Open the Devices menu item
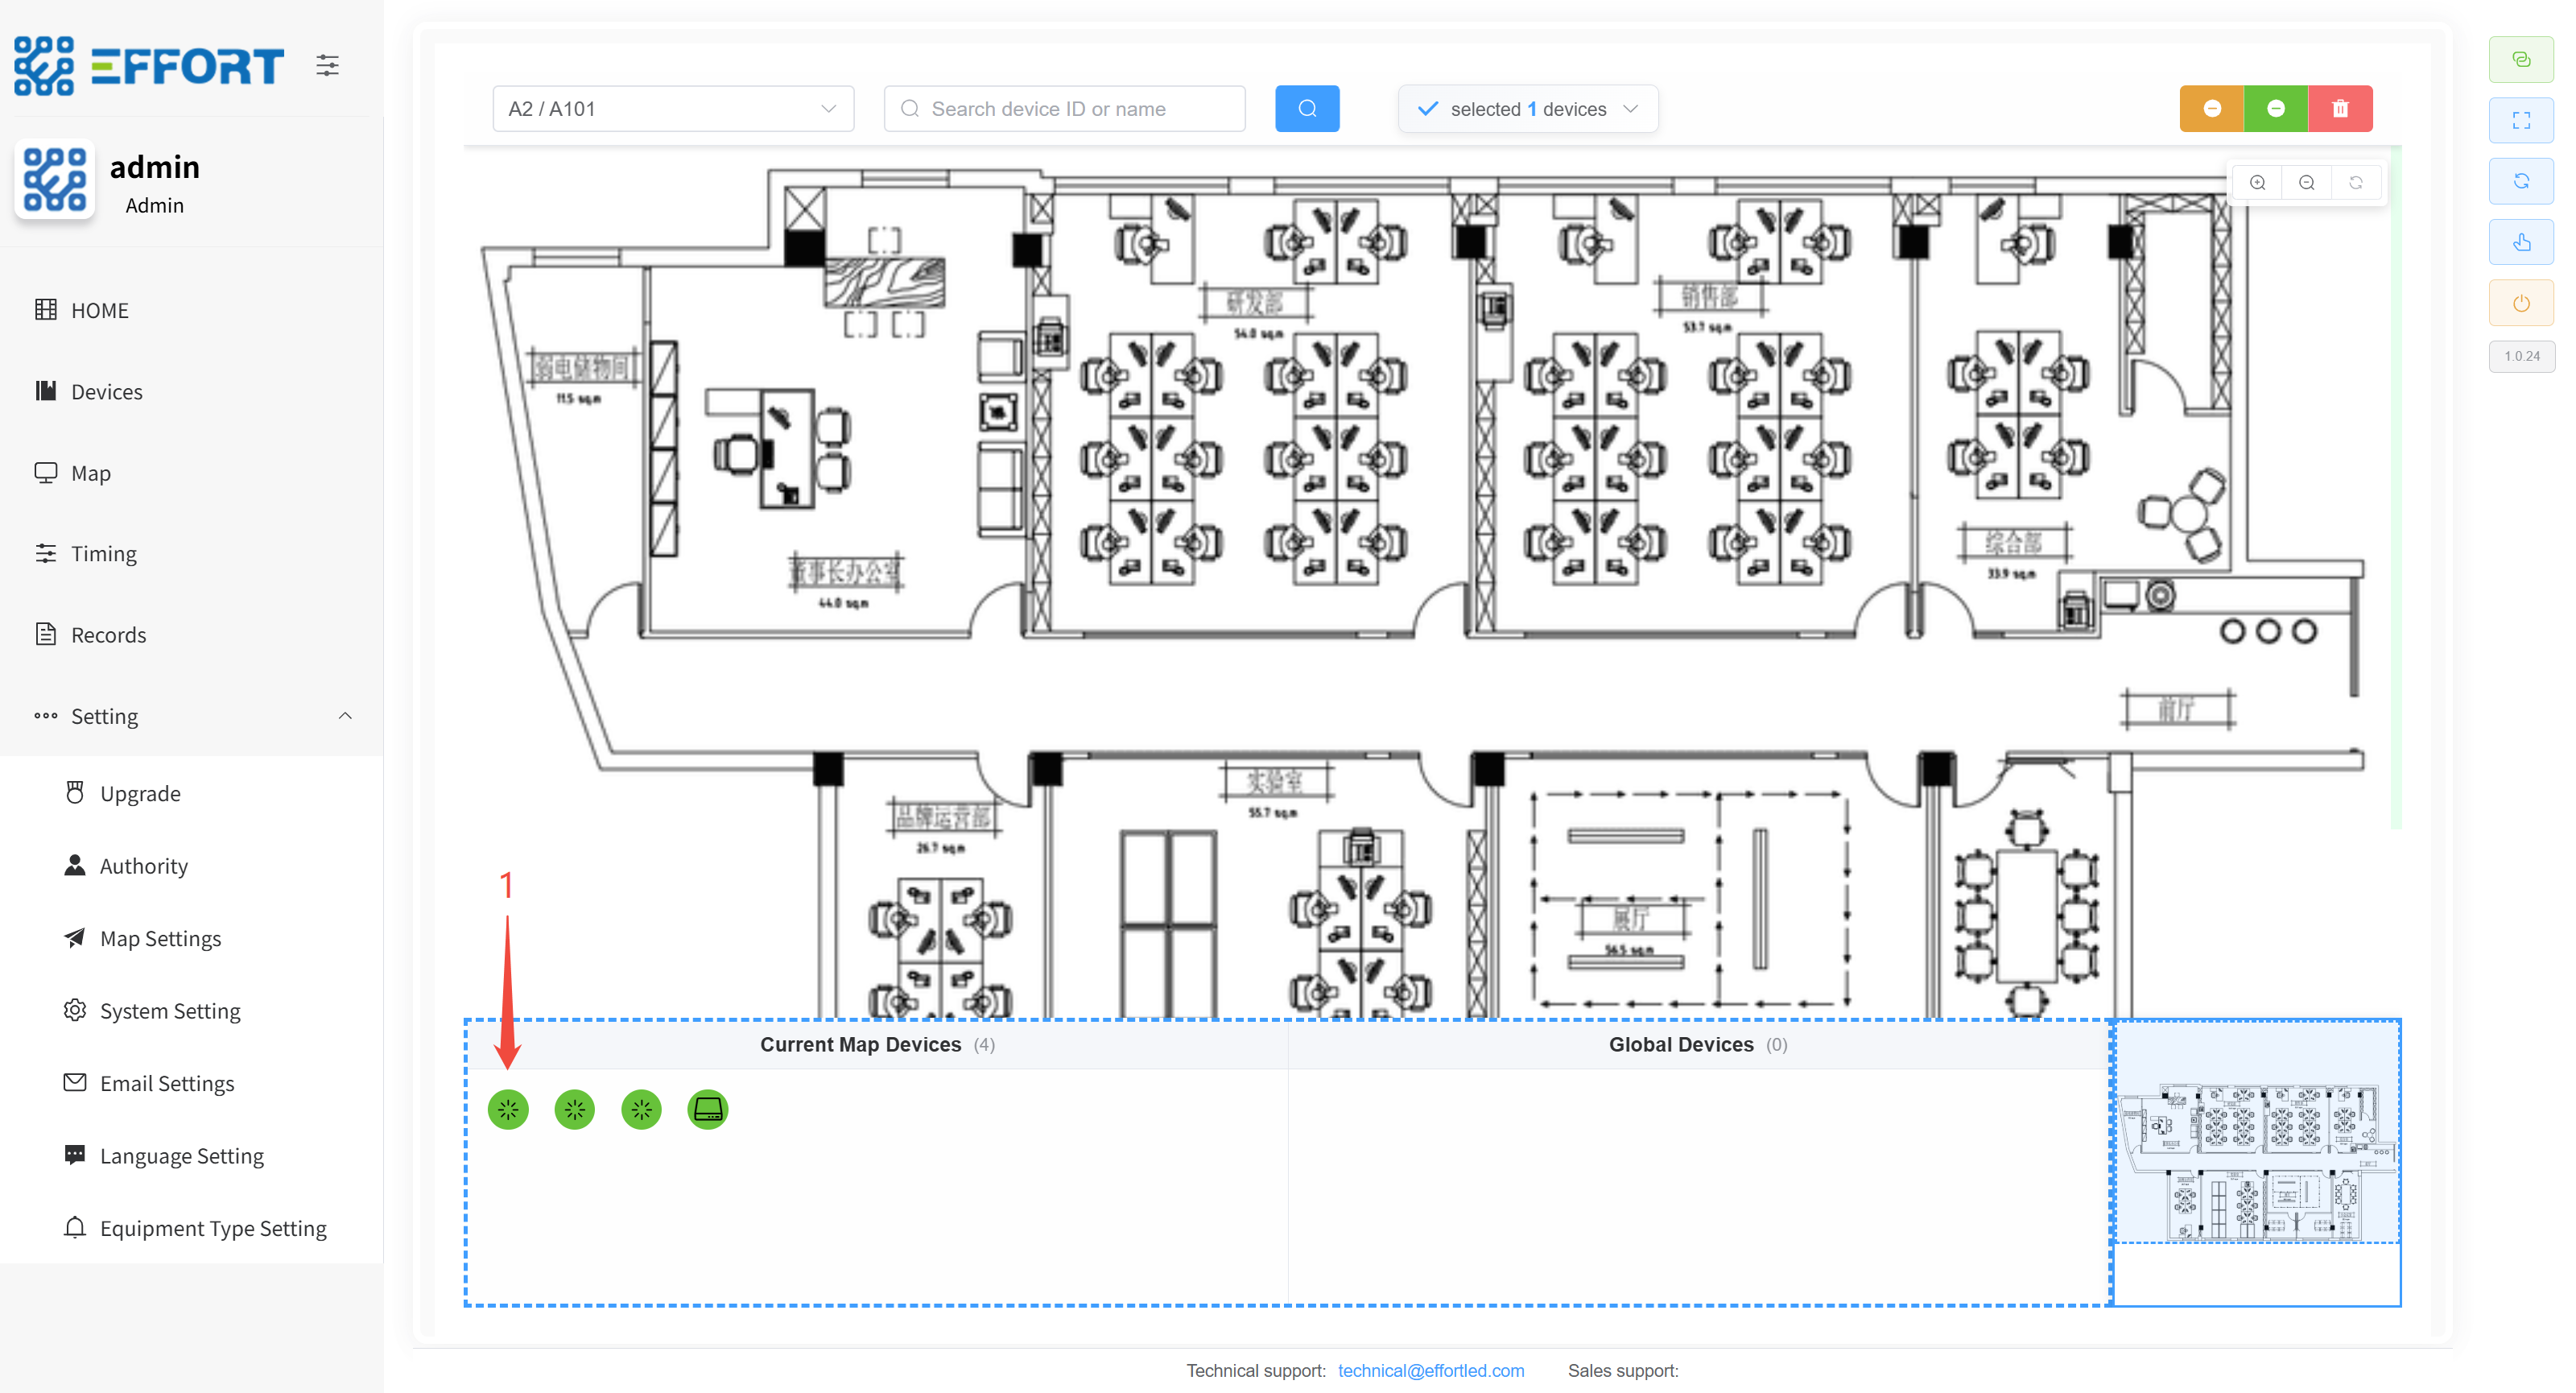This screenshot has width=2576, height=1393. pos(106,392)
